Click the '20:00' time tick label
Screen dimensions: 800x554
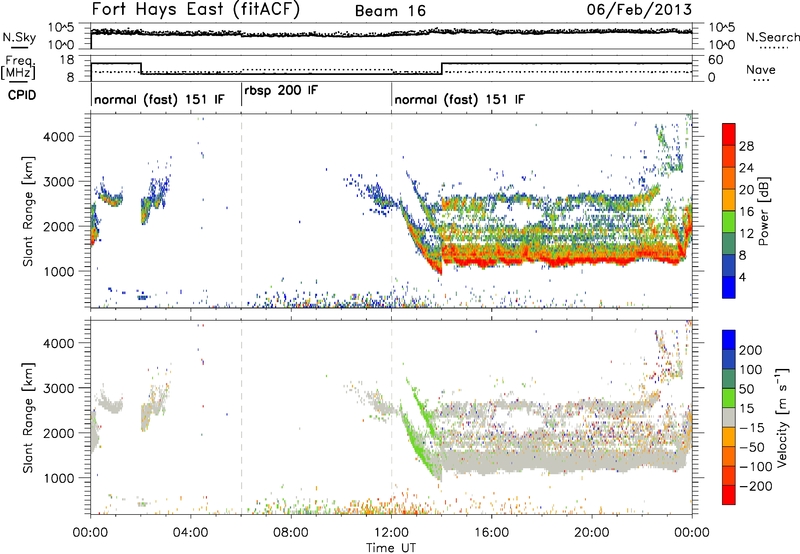point(592,533)
